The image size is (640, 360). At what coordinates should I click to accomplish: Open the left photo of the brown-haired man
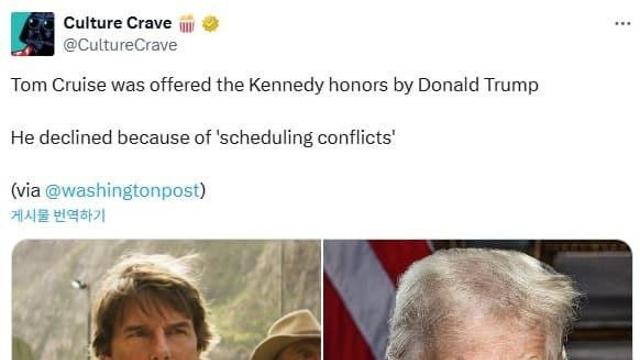[x=166, y=300]
